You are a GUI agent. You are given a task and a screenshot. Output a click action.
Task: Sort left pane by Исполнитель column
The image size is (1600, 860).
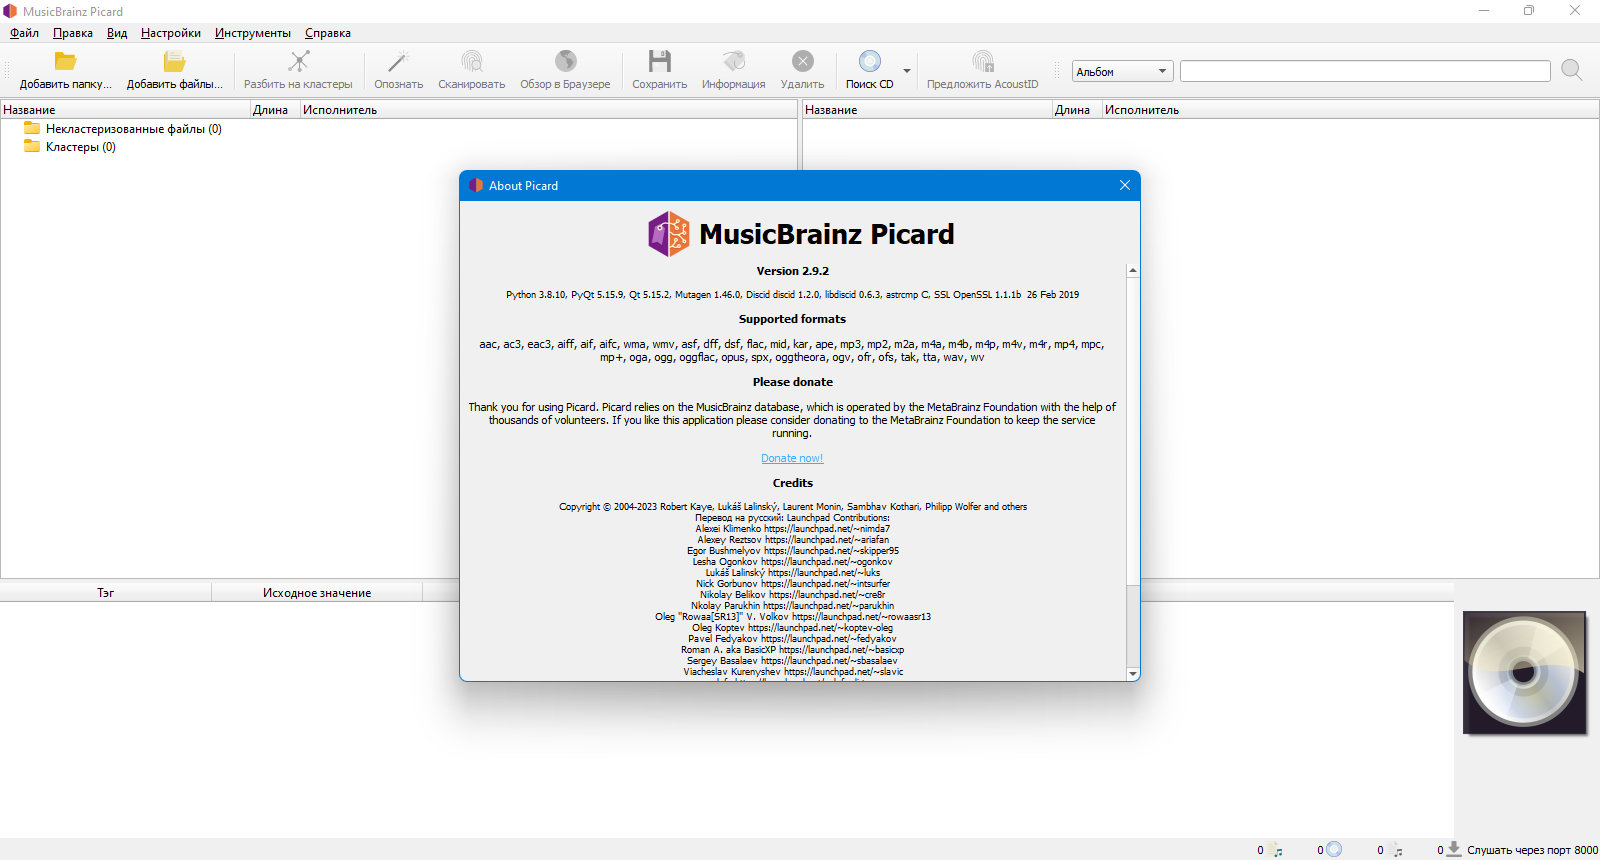pyautogui.click(x=548, y=110)
